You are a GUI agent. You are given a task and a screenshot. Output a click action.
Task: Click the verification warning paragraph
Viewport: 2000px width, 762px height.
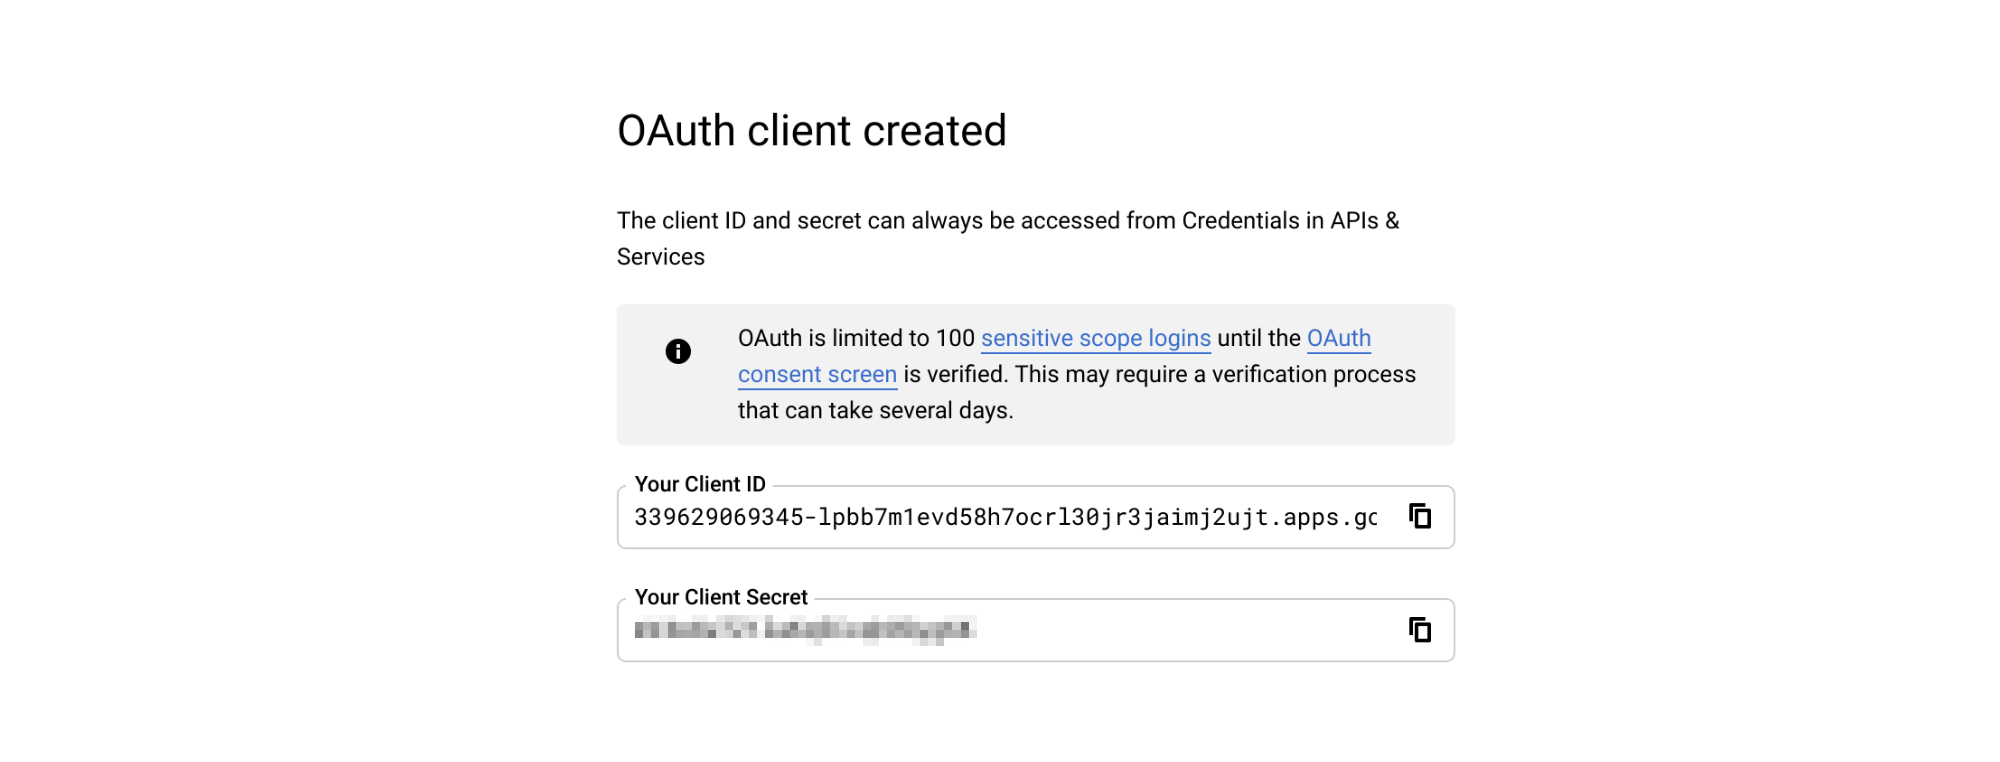click(x=1077, y=374)
